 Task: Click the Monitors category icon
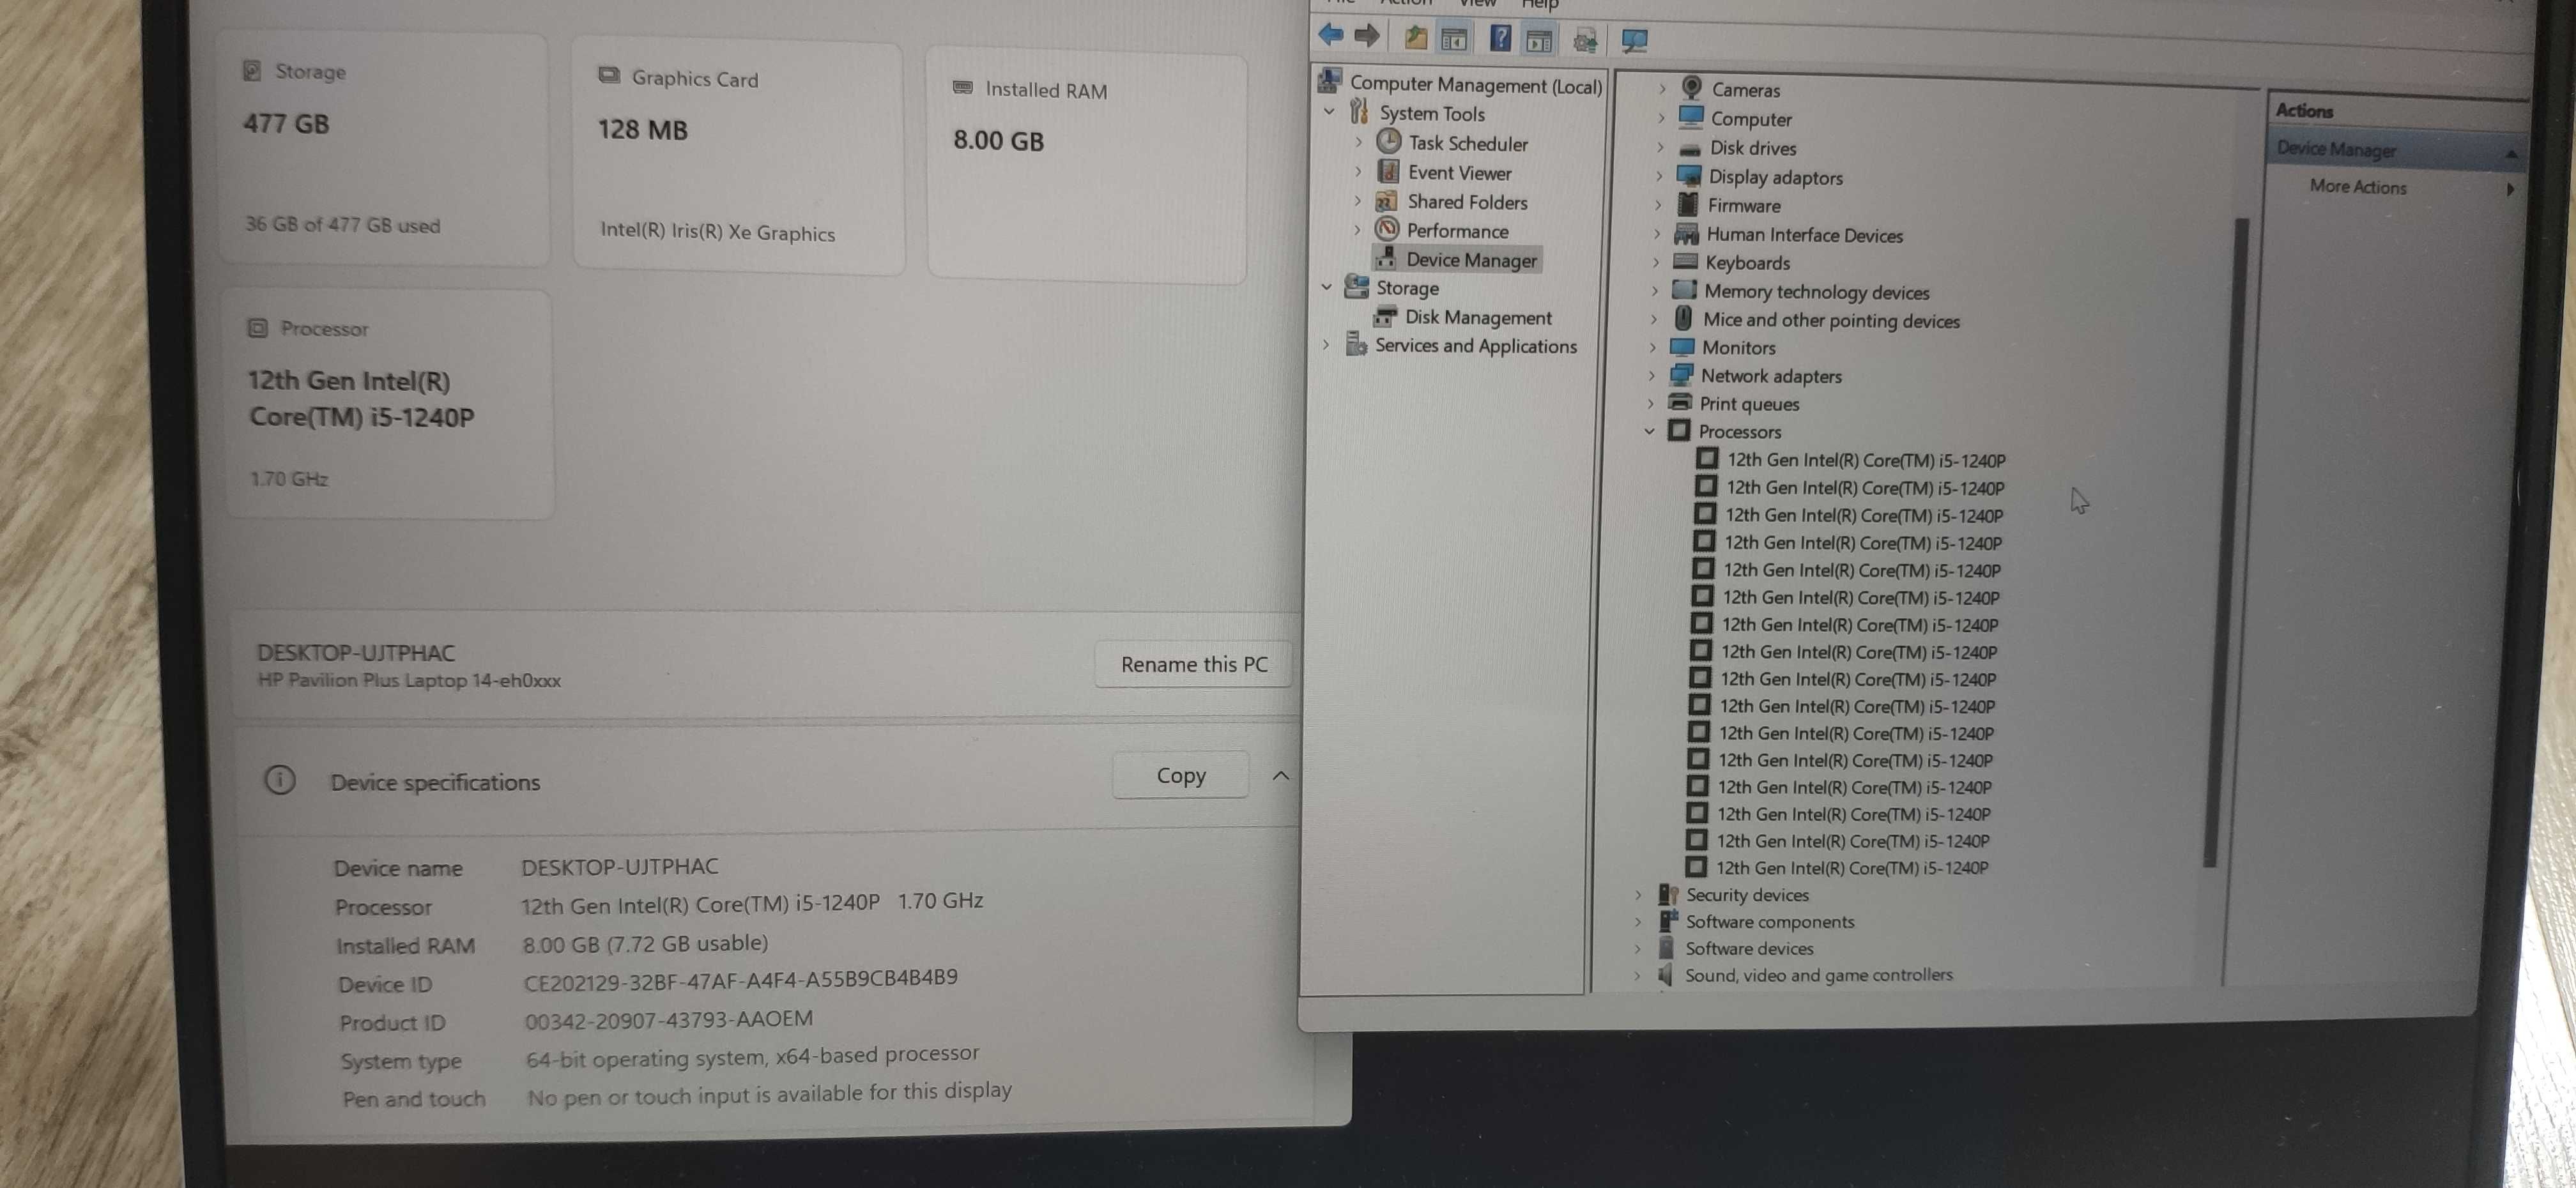tap(1682, 347)
